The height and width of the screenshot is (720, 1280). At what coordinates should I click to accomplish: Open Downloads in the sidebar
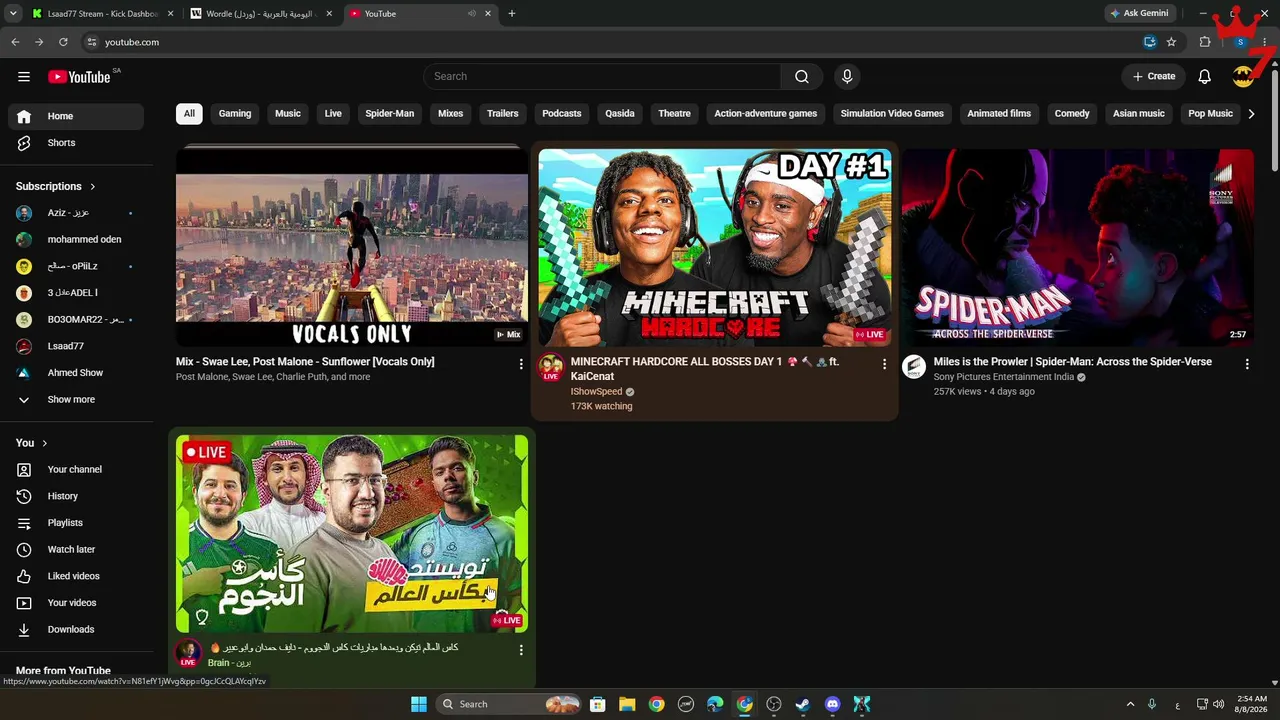pyautogui.click(x=76, y=629)
